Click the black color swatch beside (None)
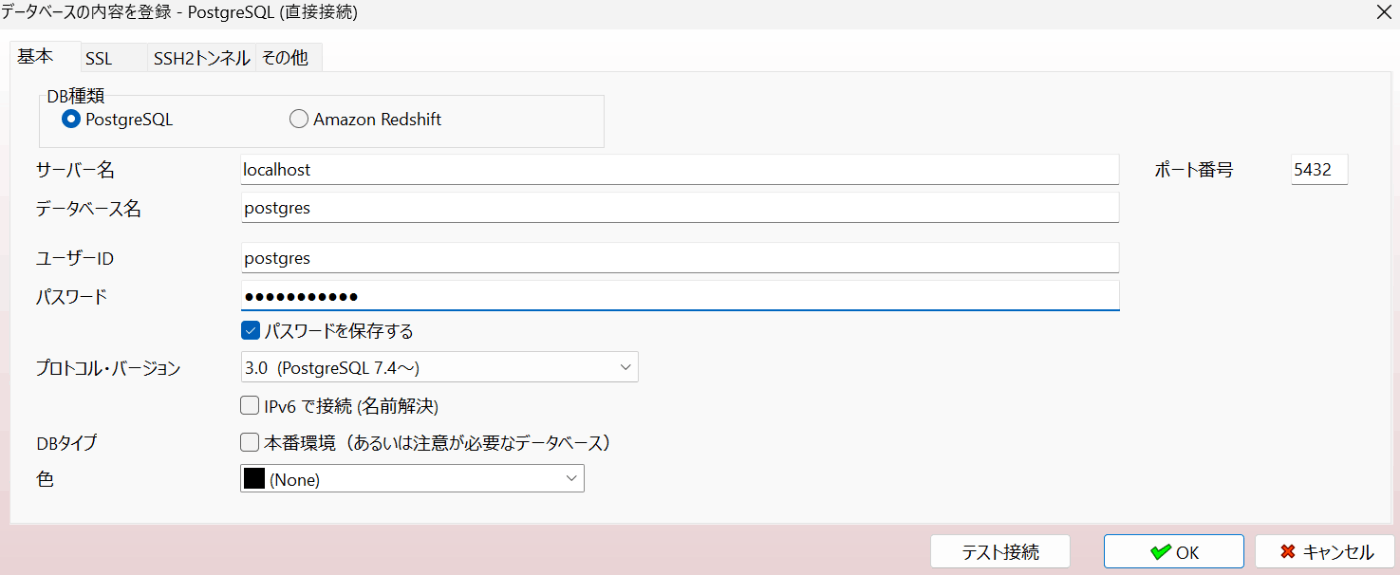The height and width of the screenshot is (575, 1400). 254,479
